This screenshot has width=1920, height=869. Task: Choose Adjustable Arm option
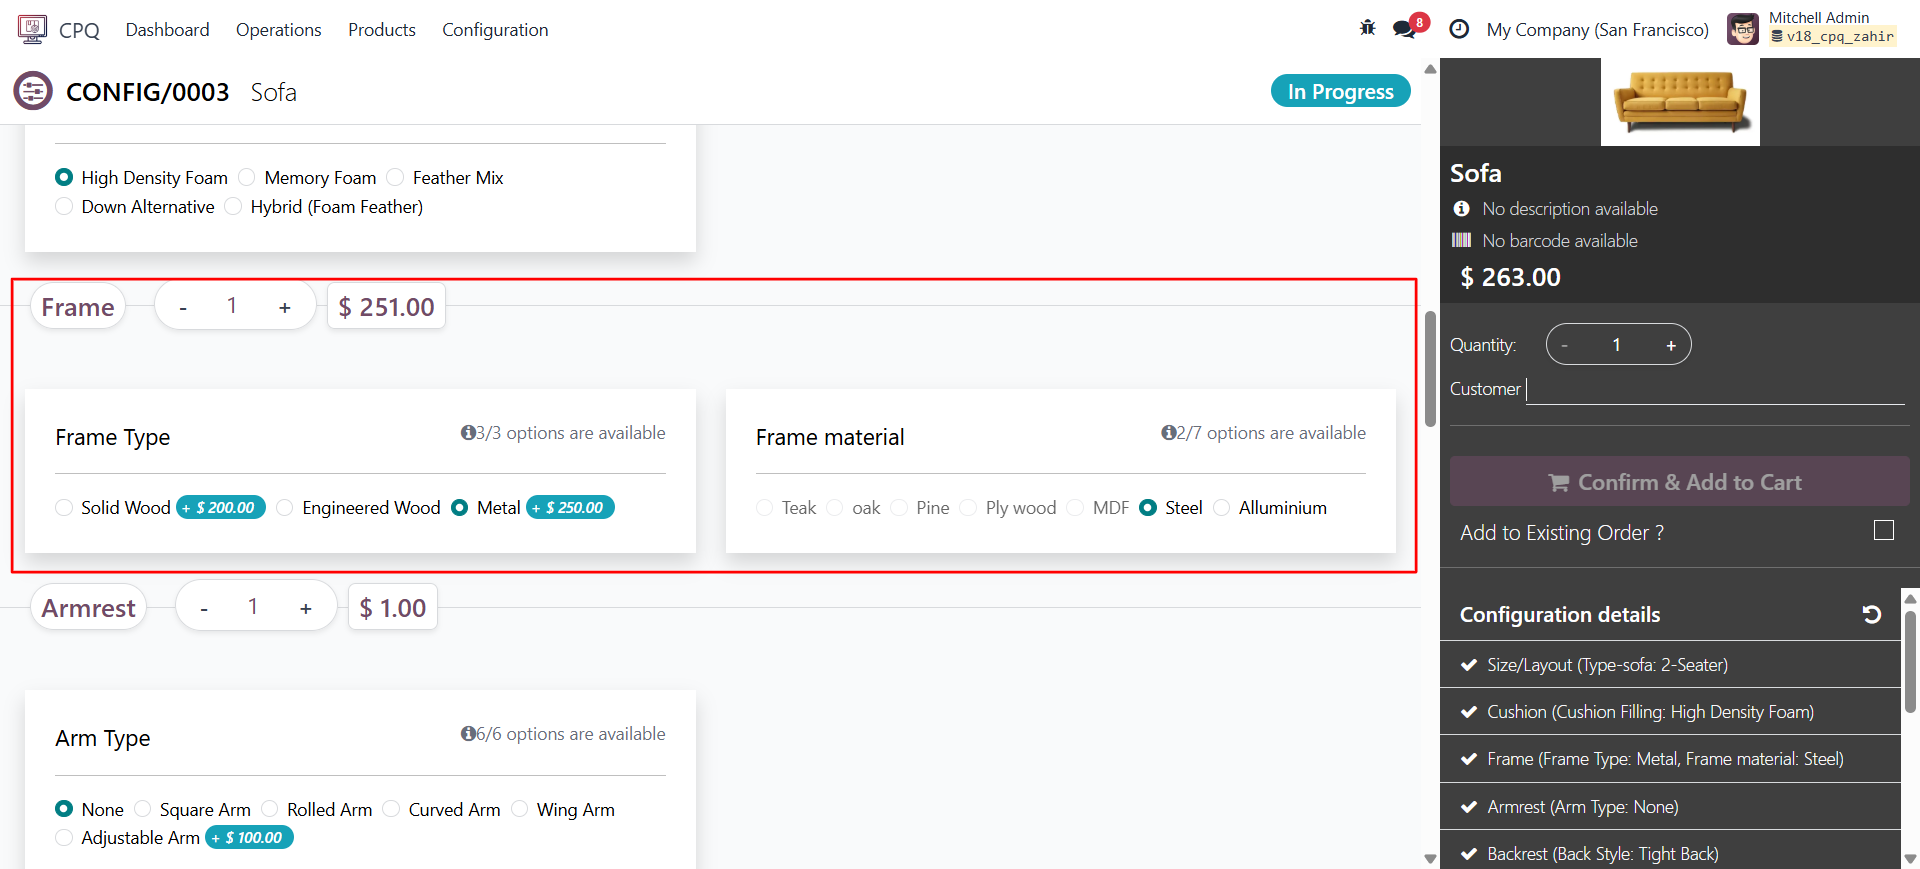pos(64,837)
